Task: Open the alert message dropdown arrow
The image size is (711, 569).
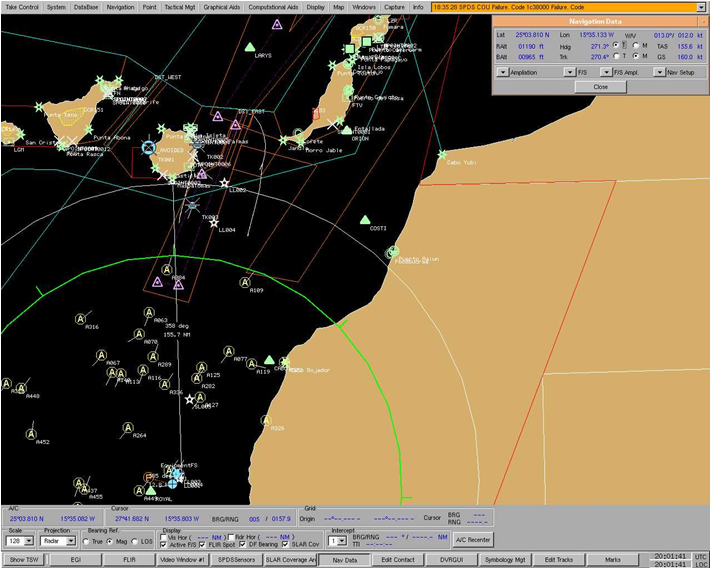Action: [701, 7]
